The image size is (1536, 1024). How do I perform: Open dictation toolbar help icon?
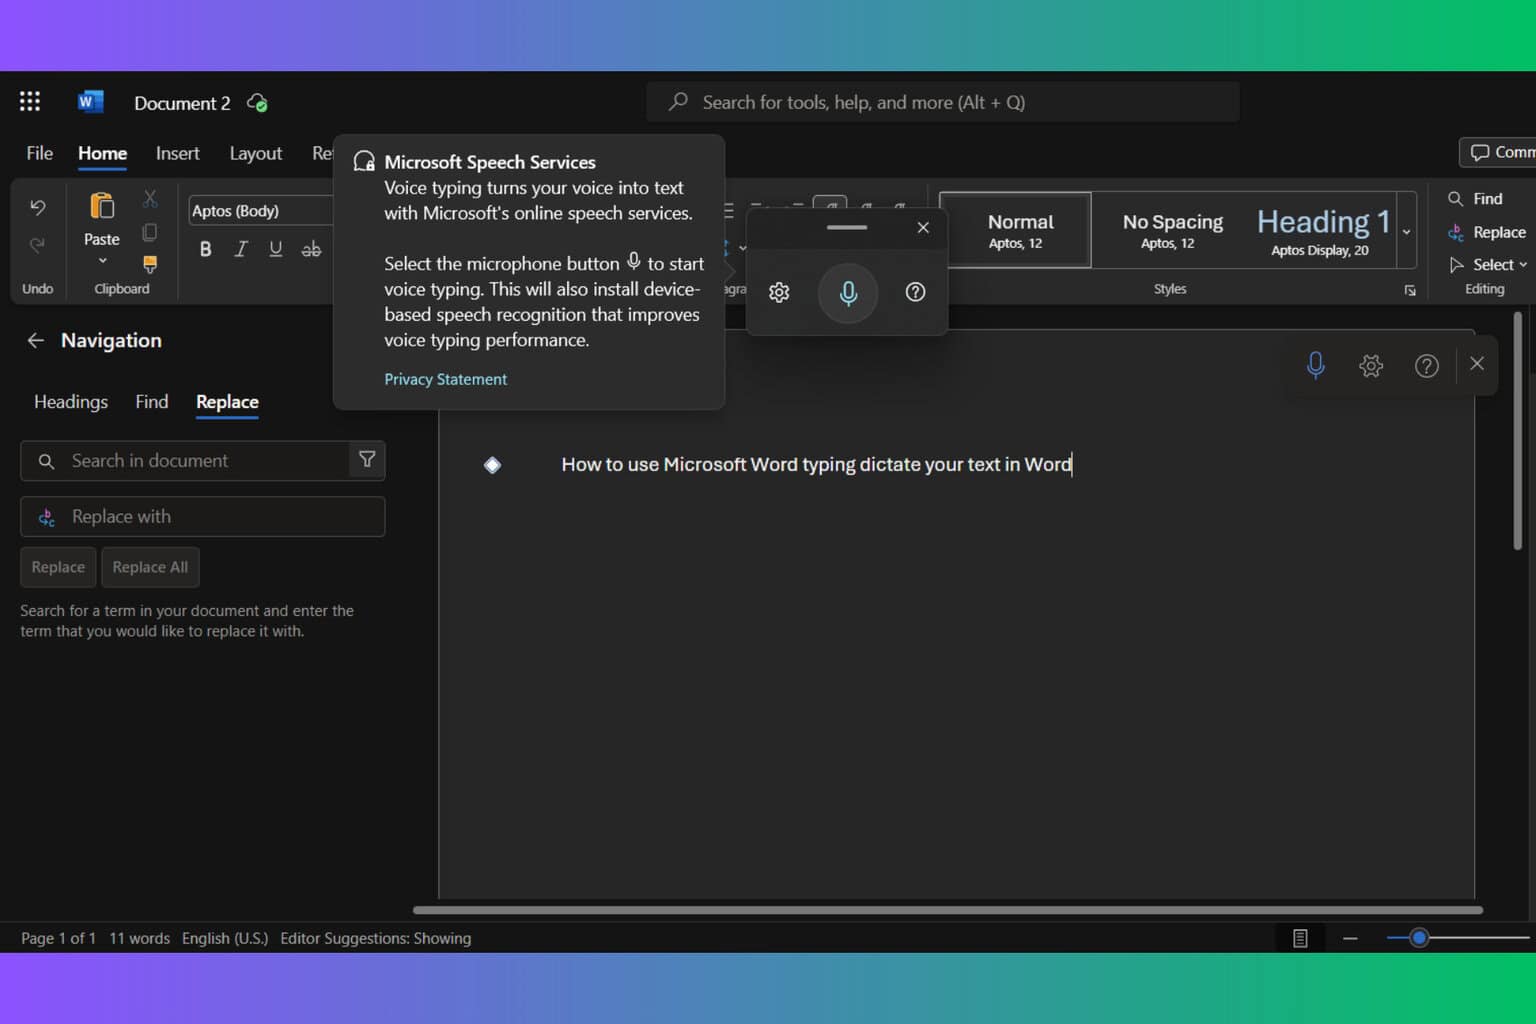pyautogui.click(x=1427, y=365)
